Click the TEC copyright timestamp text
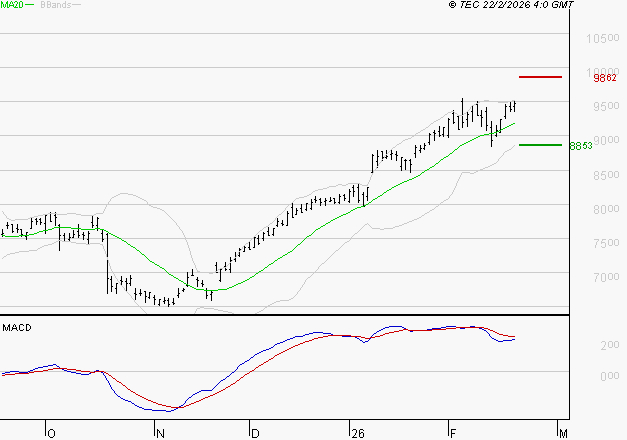Image resolution: width=627 pixels, height=440 pixels. [x=511, y=5]
